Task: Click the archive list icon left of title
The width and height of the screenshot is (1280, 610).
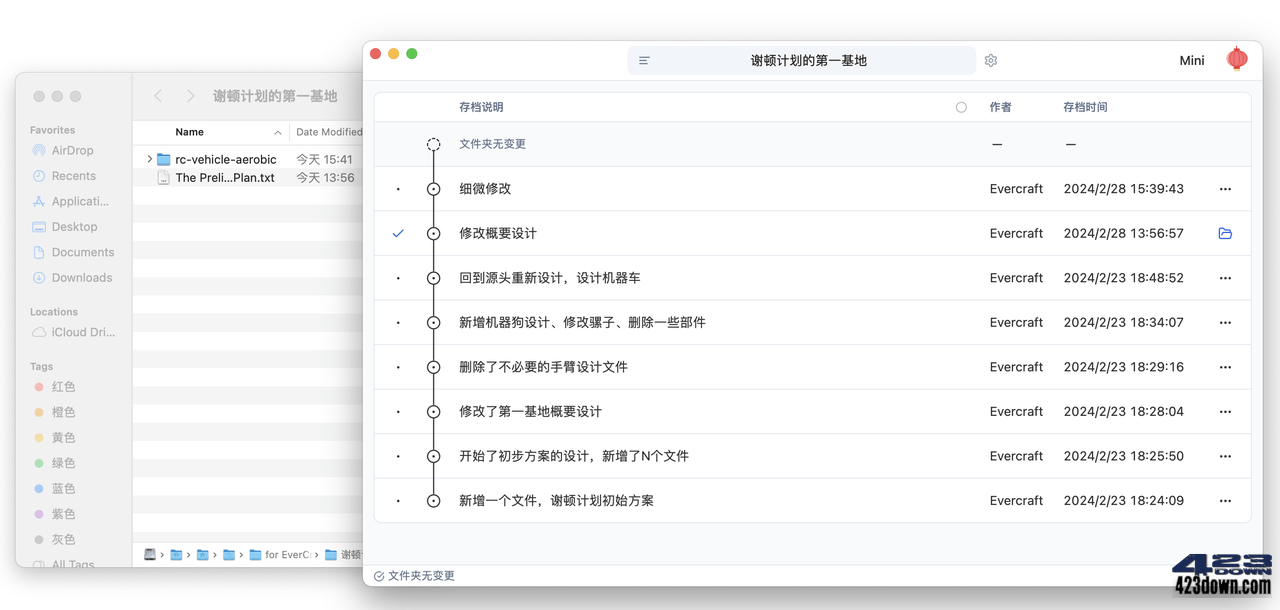Action: [643, 60]
